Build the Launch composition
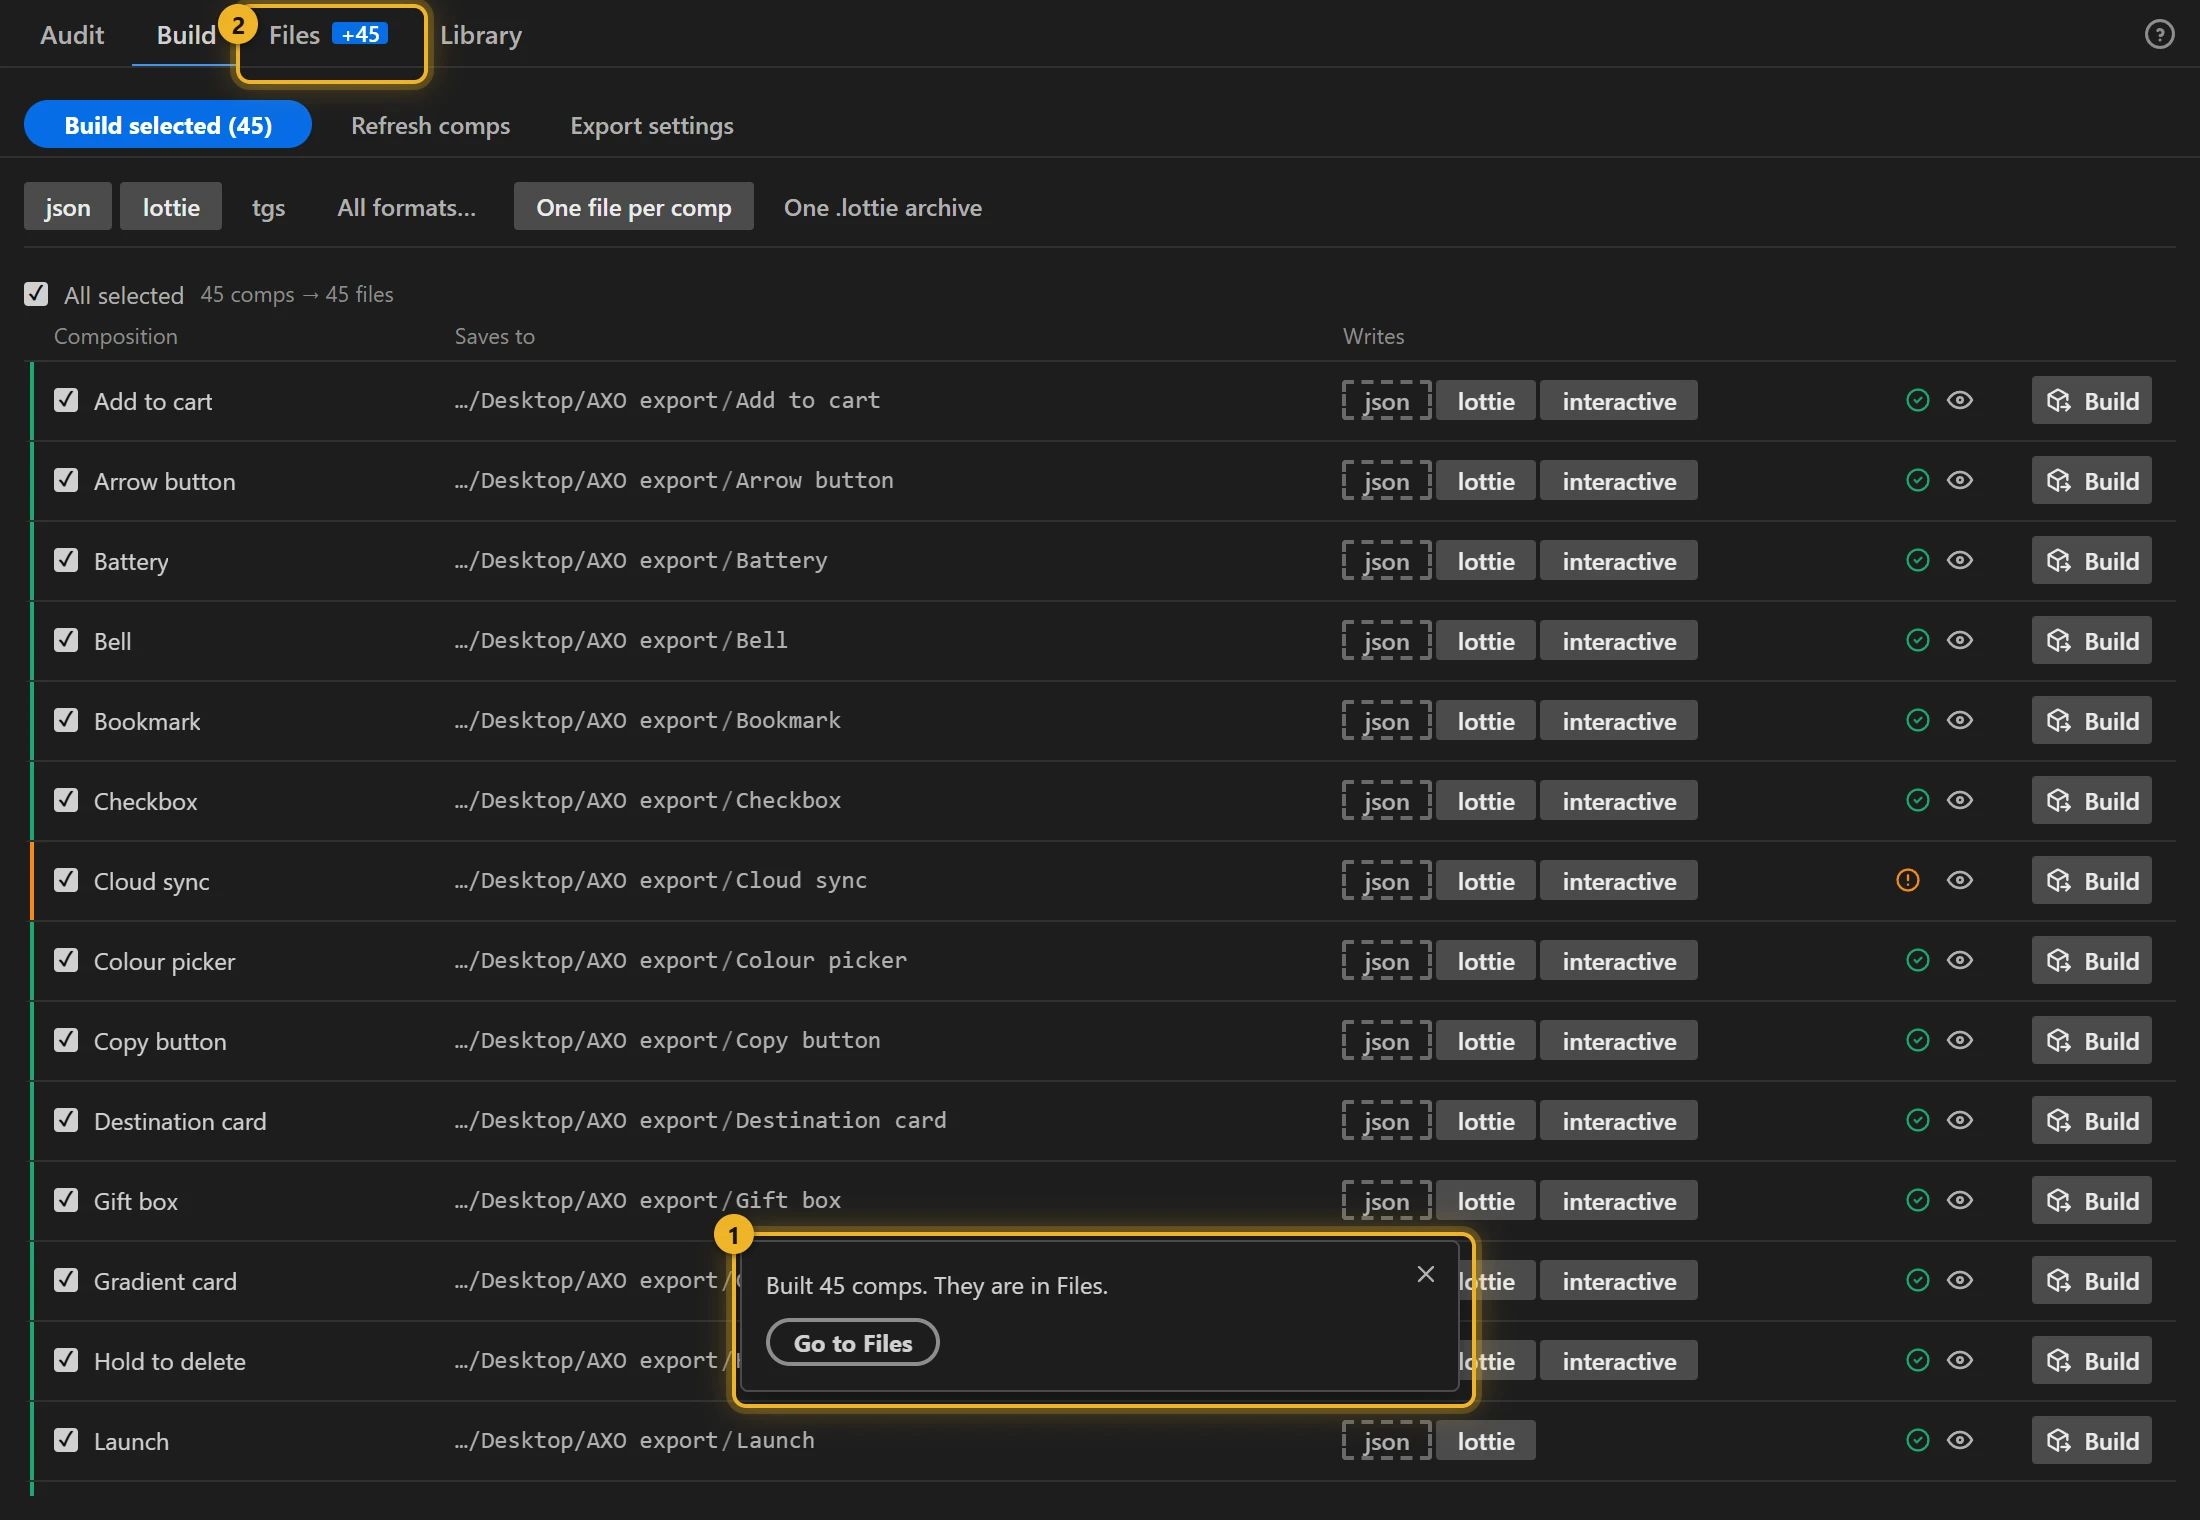The image size is (2200, 1520). [2091, 1441]
